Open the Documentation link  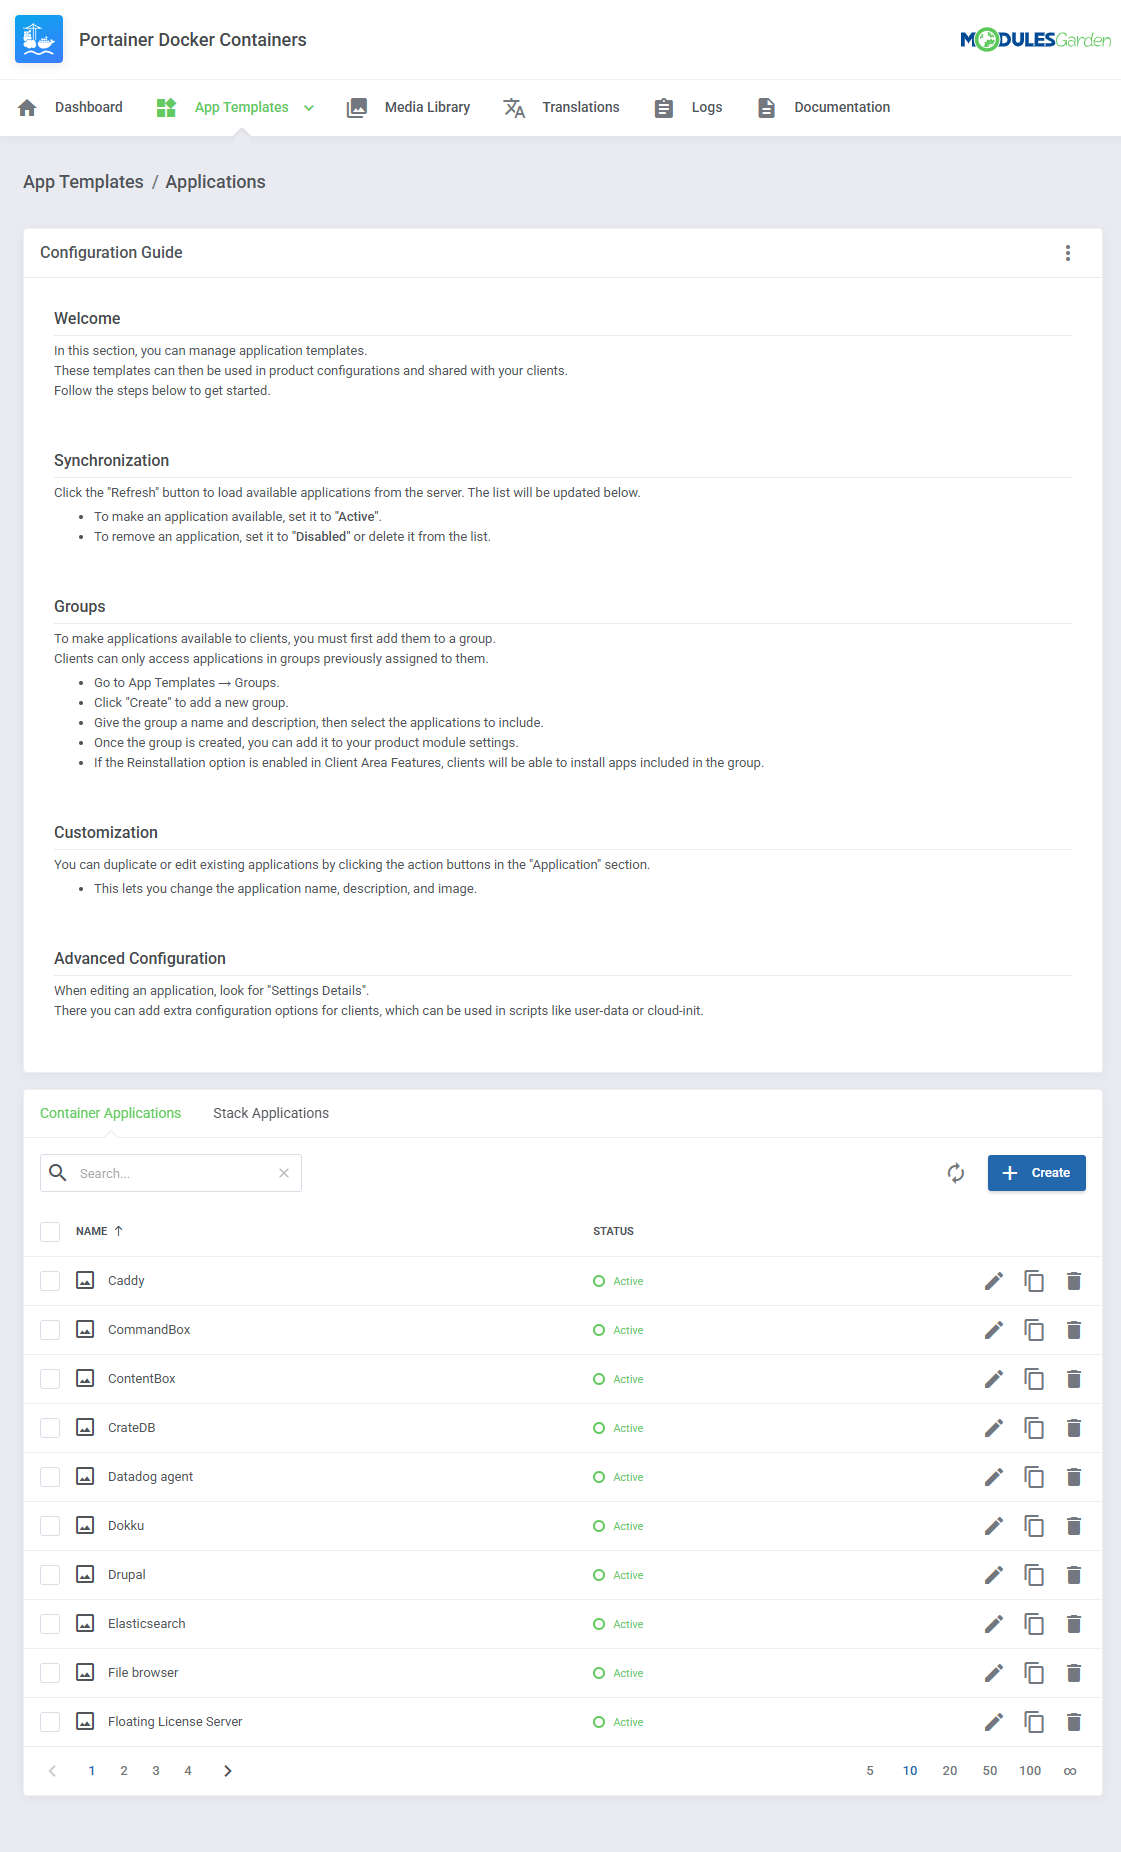pyautogui.click(x=842, y=108)
